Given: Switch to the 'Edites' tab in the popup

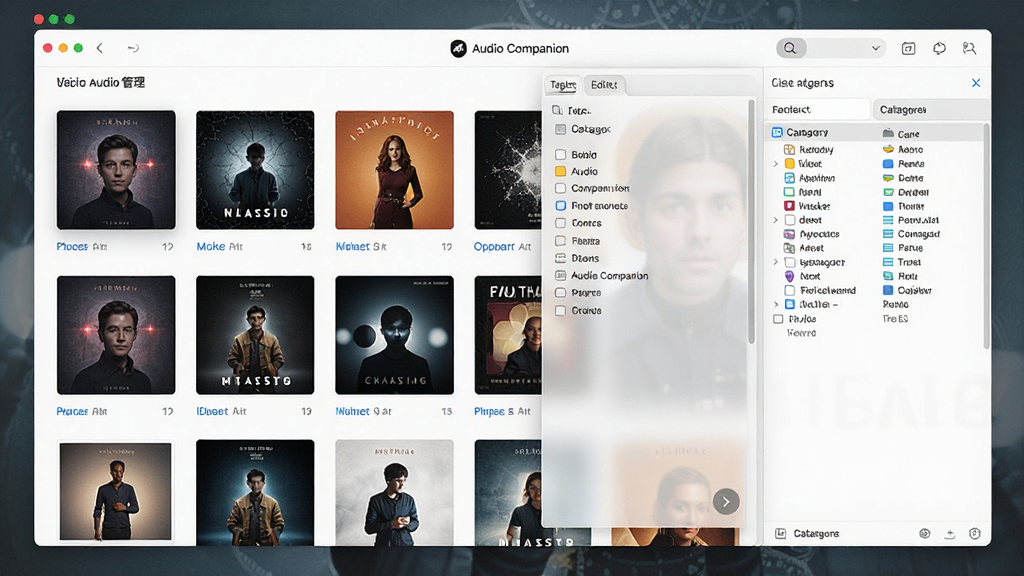Looking at the screenshot, I should pyautogui.click(x=604, y=85).
